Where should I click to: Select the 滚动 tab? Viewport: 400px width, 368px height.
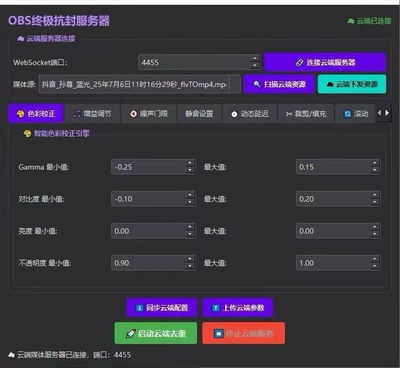click(x=355, y=114)
